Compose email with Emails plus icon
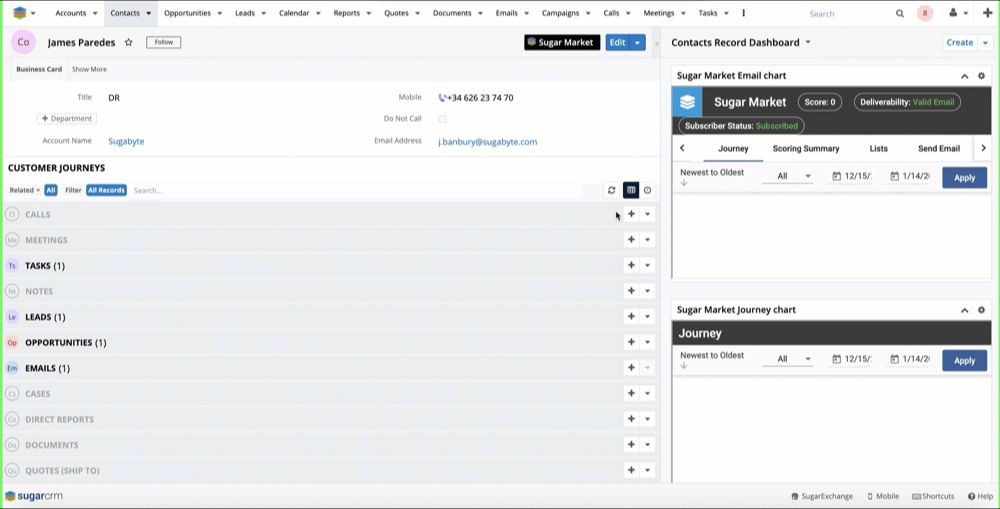This screenshot has height=509, width=1000. coord(631,367)
